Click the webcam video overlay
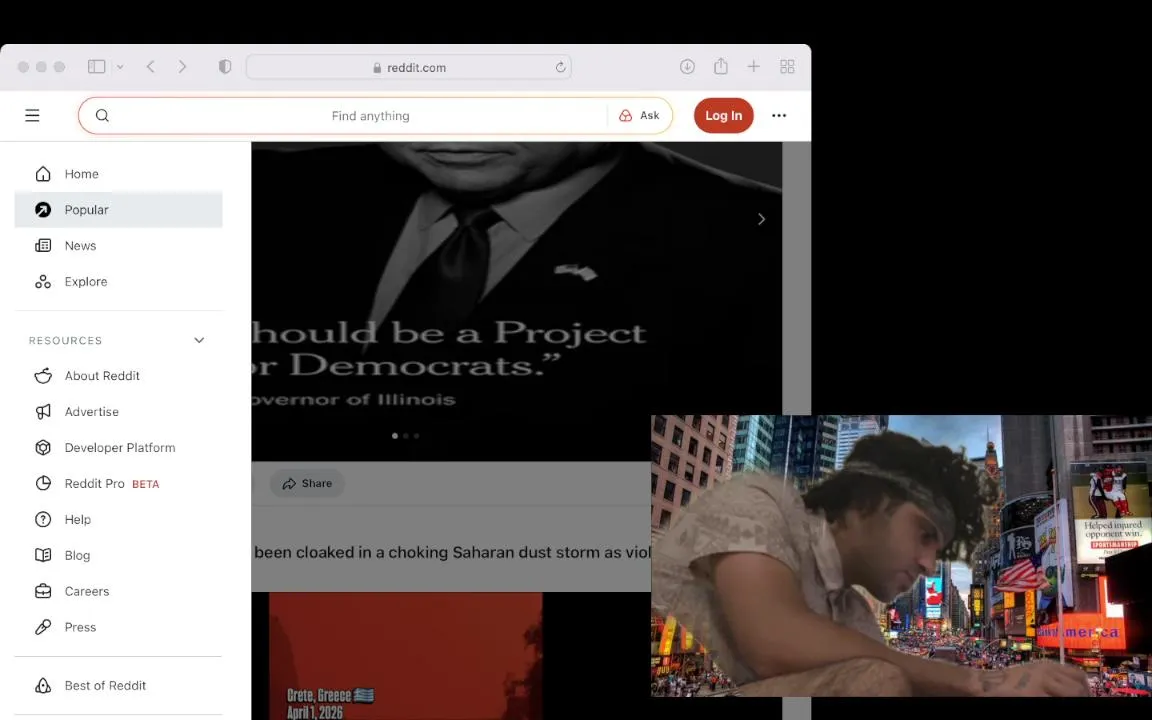 [901, 556]
